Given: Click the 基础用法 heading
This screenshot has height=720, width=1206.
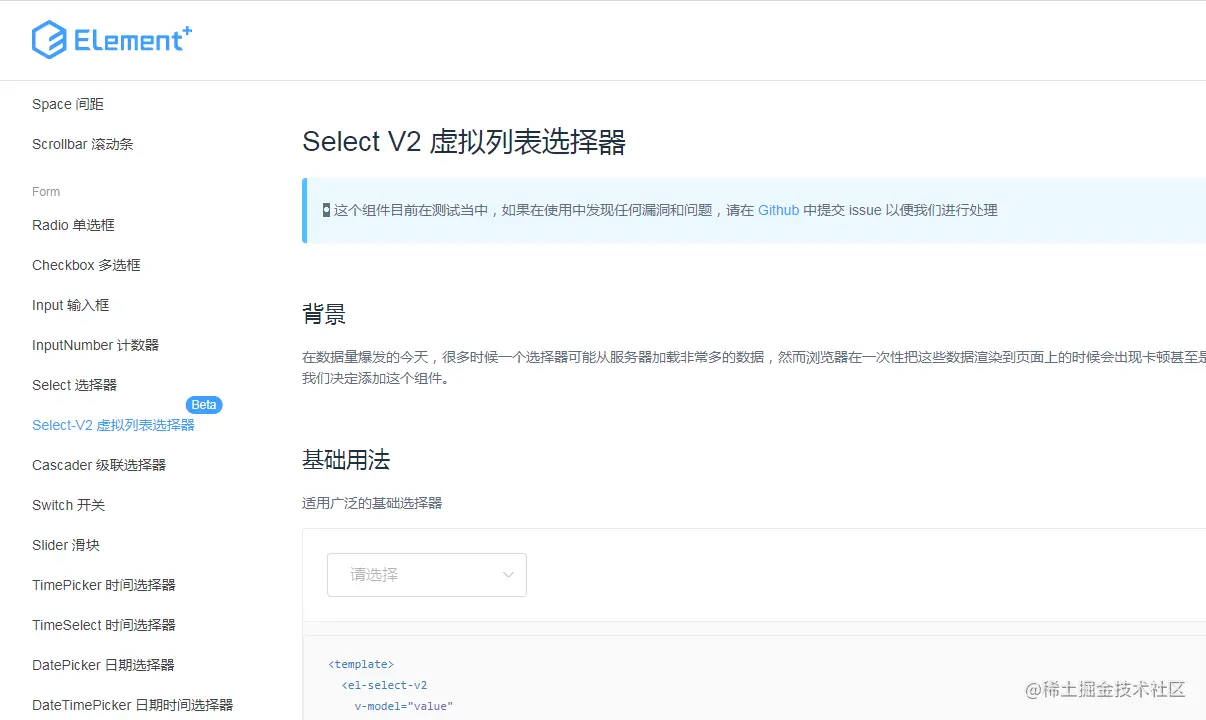Looking at the screenshot, I should click(x=346, y=460).
